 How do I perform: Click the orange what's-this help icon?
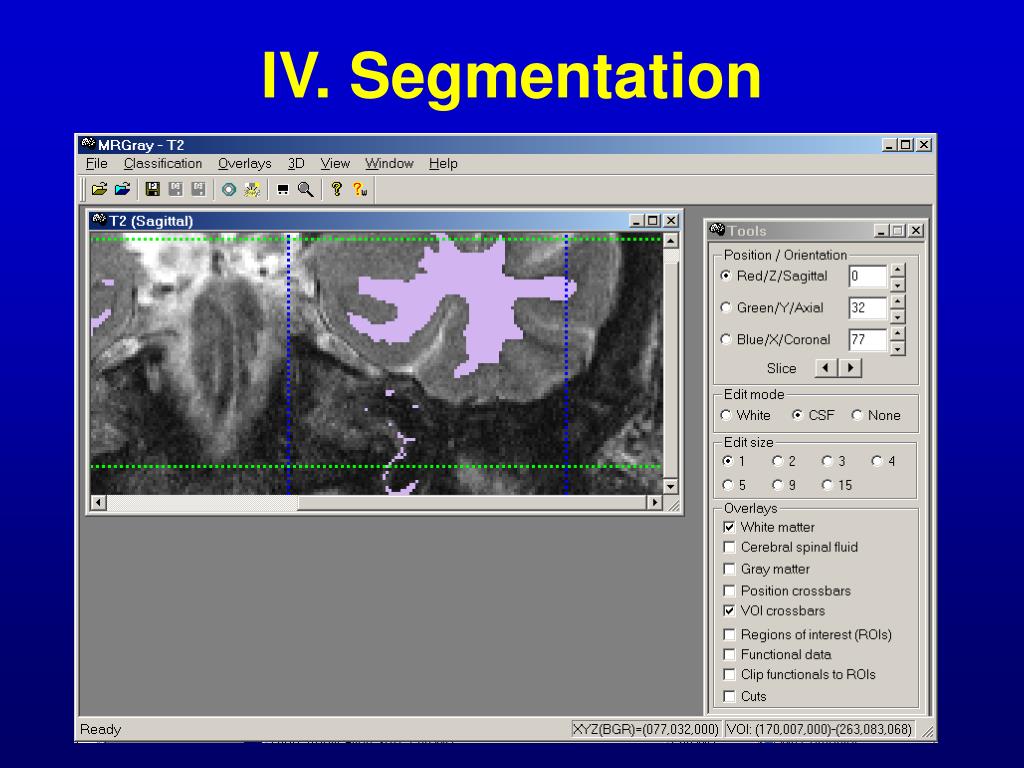tap(360, 189)
